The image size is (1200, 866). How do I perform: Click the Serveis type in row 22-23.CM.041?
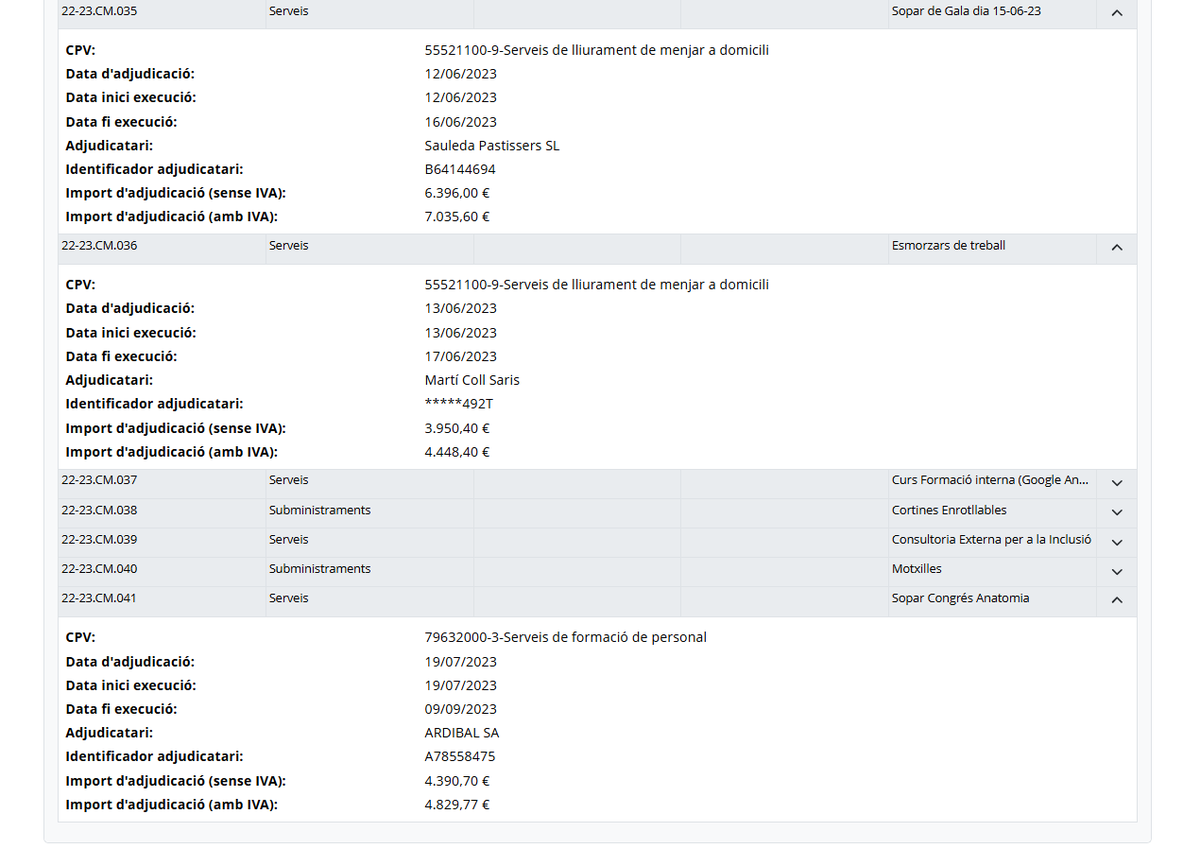click(x=288, y=598)
